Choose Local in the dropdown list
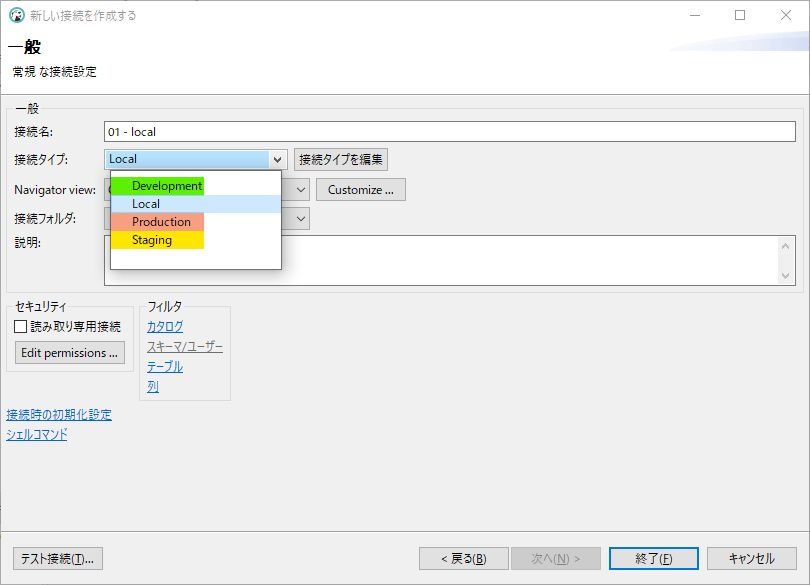810x585 pixels. point(196,204)
